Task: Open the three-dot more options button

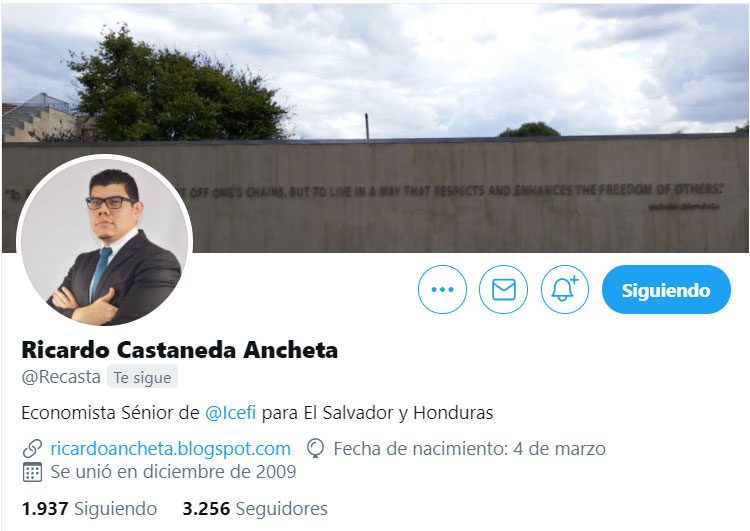Action: pyautogui.click(x=442, y=289)
